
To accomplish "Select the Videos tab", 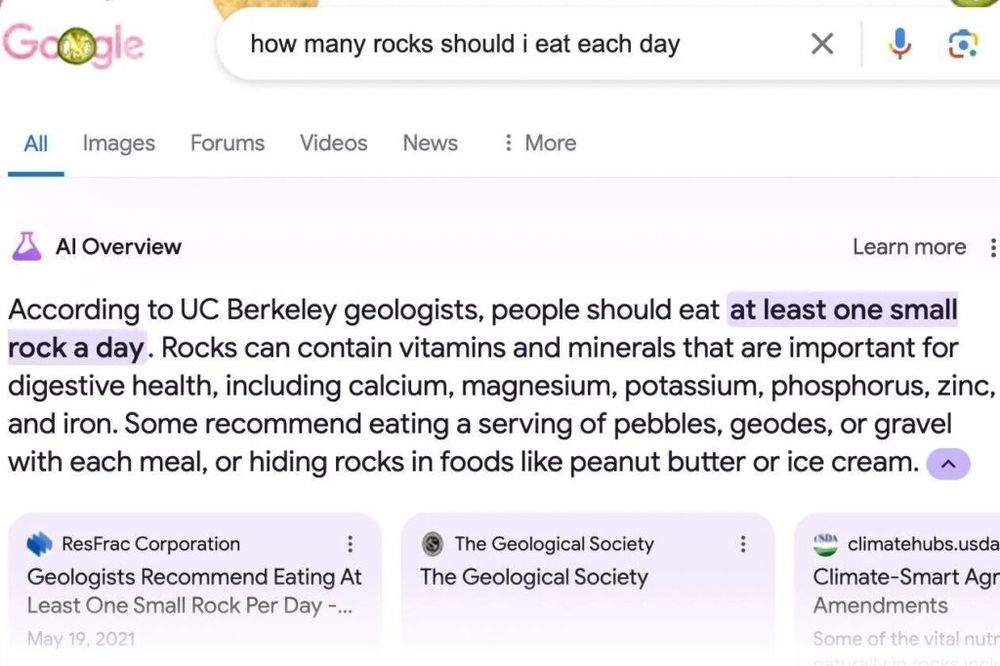I will point(334,143).
